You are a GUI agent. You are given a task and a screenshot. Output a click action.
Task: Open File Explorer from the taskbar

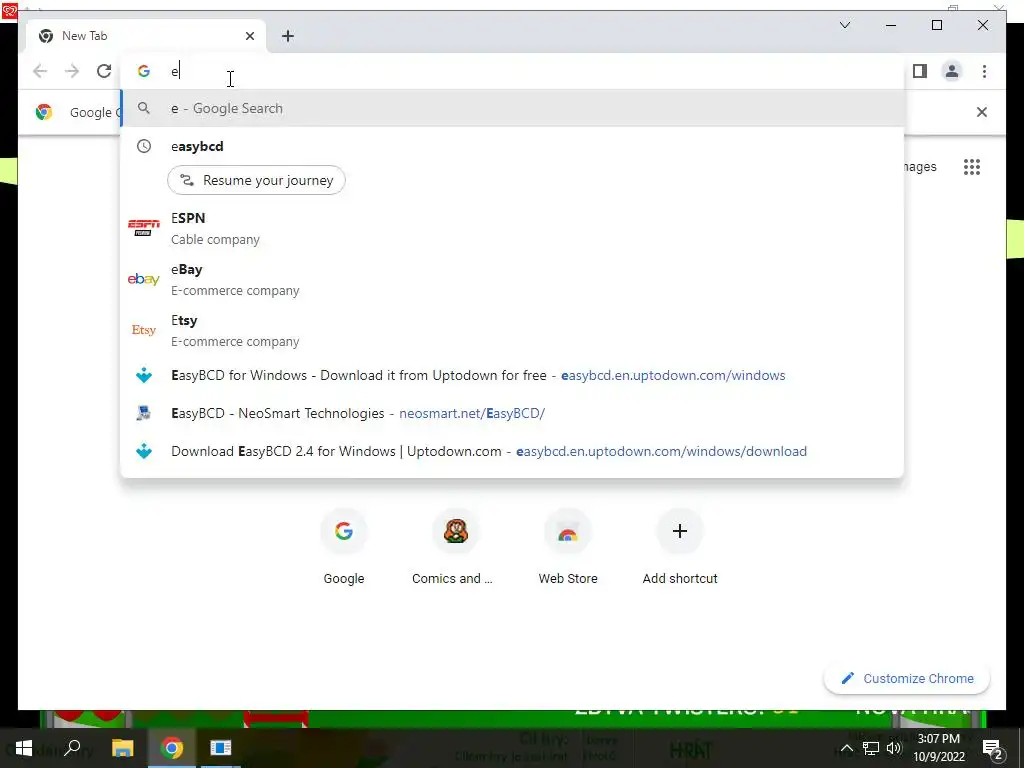click(123, 748)
